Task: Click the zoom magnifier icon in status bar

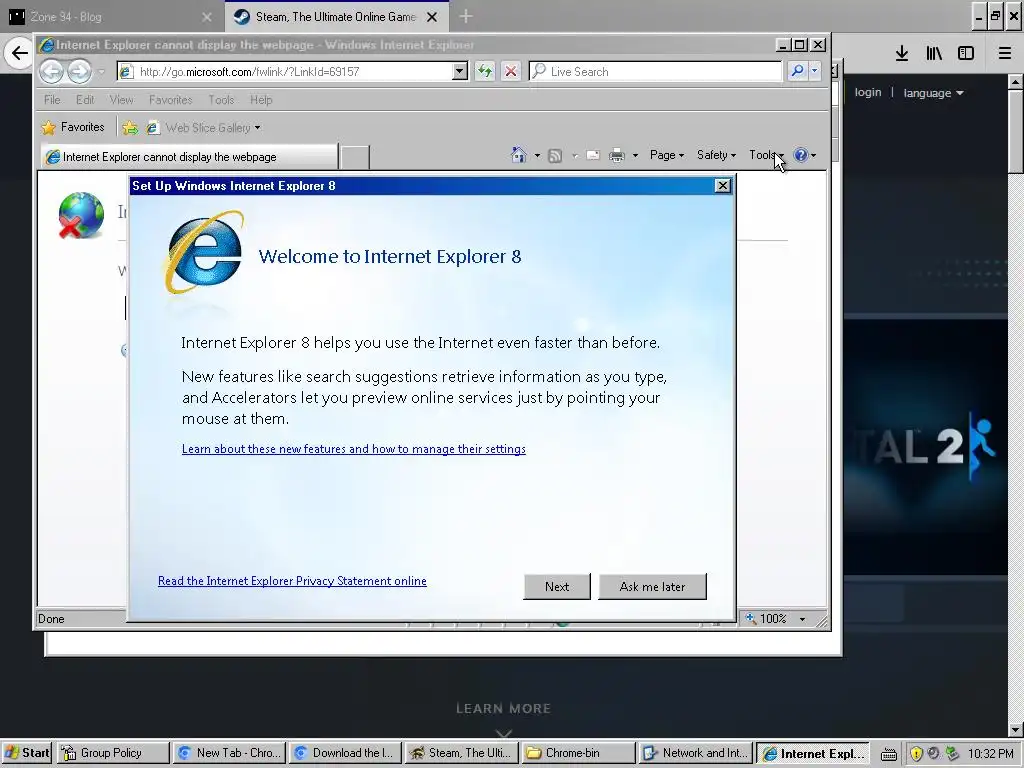Action: (751, 618)
